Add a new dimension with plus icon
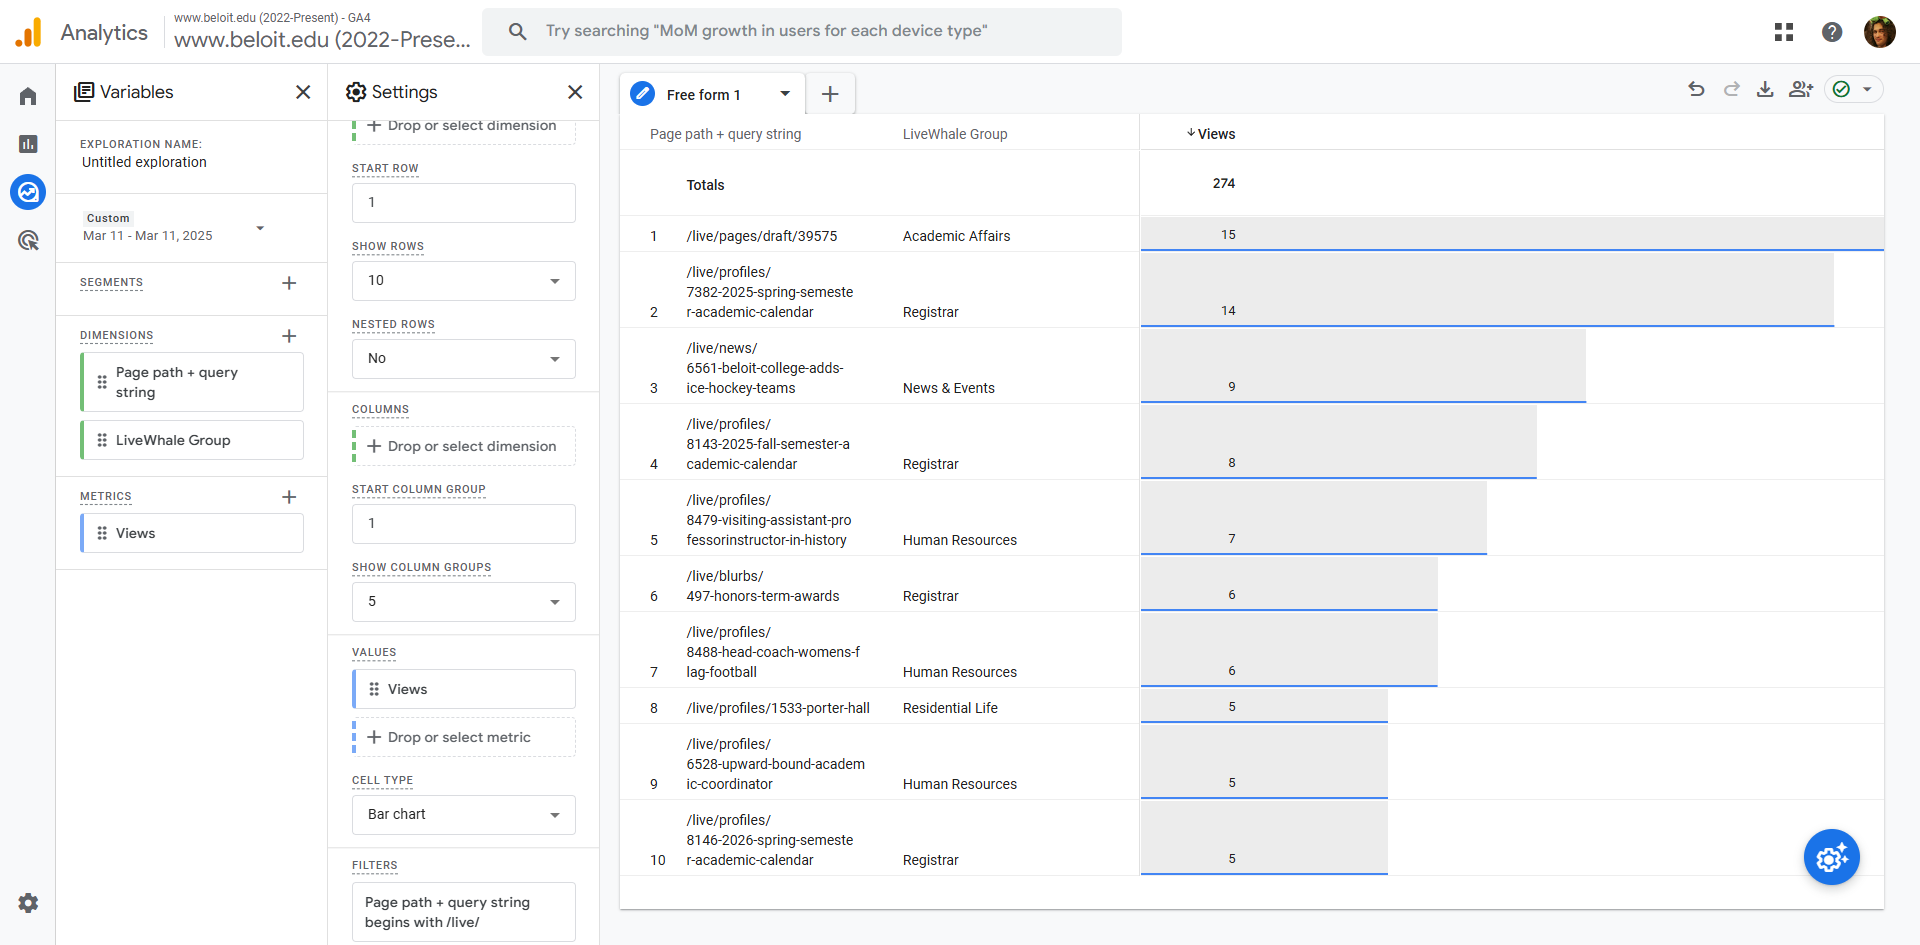 coord(289,336)
